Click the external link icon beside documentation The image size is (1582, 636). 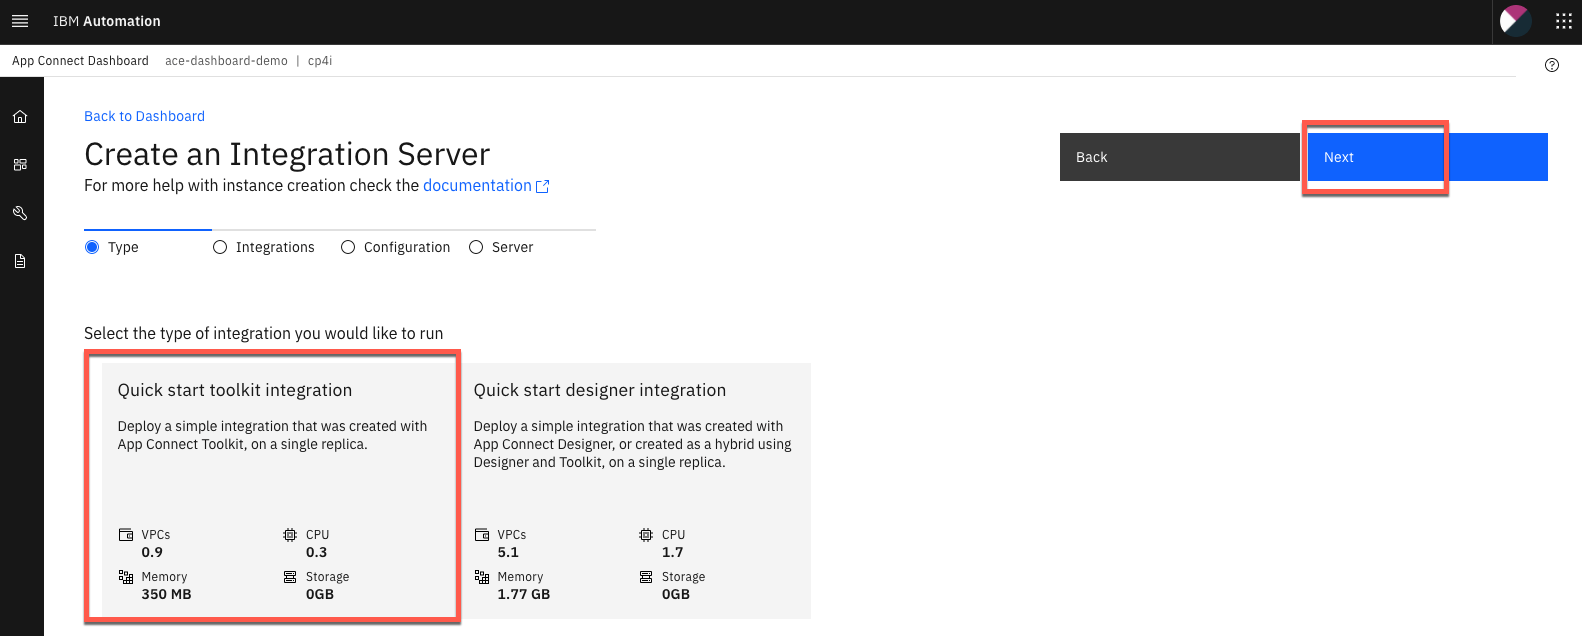pos(543,185)
